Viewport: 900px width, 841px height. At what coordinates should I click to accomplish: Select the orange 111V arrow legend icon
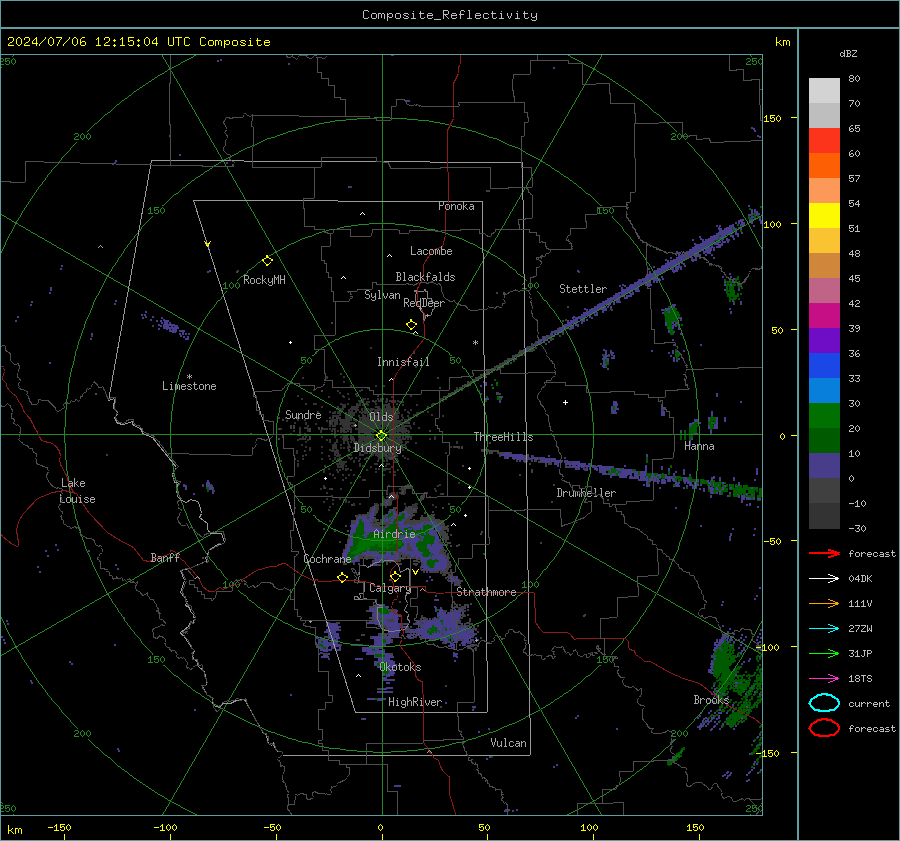(x=824, y=603)
